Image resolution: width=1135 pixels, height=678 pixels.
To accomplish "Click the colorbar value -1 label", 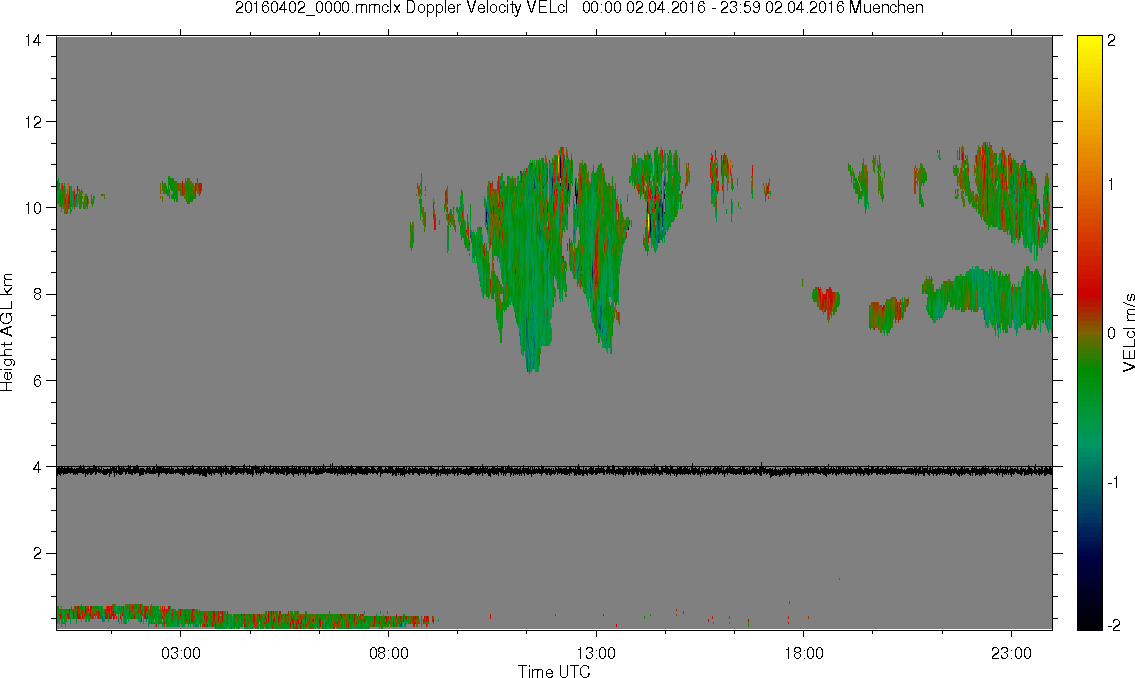I will pyautogui.click(x=1113, y=482).
